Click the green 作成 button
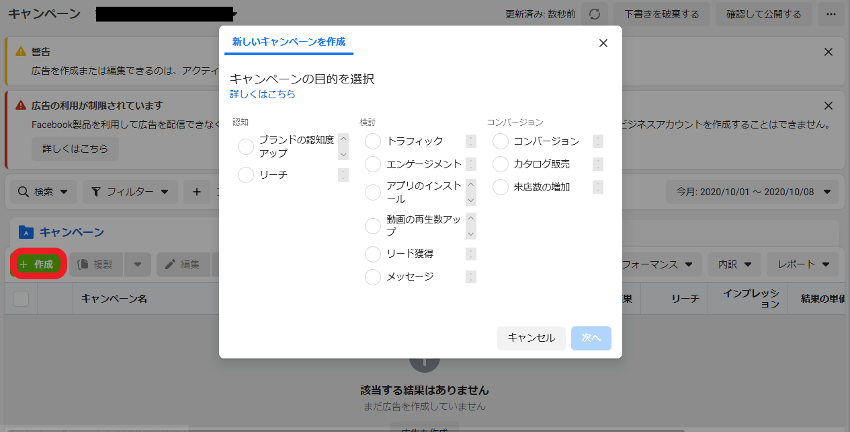 pos(37,264)
